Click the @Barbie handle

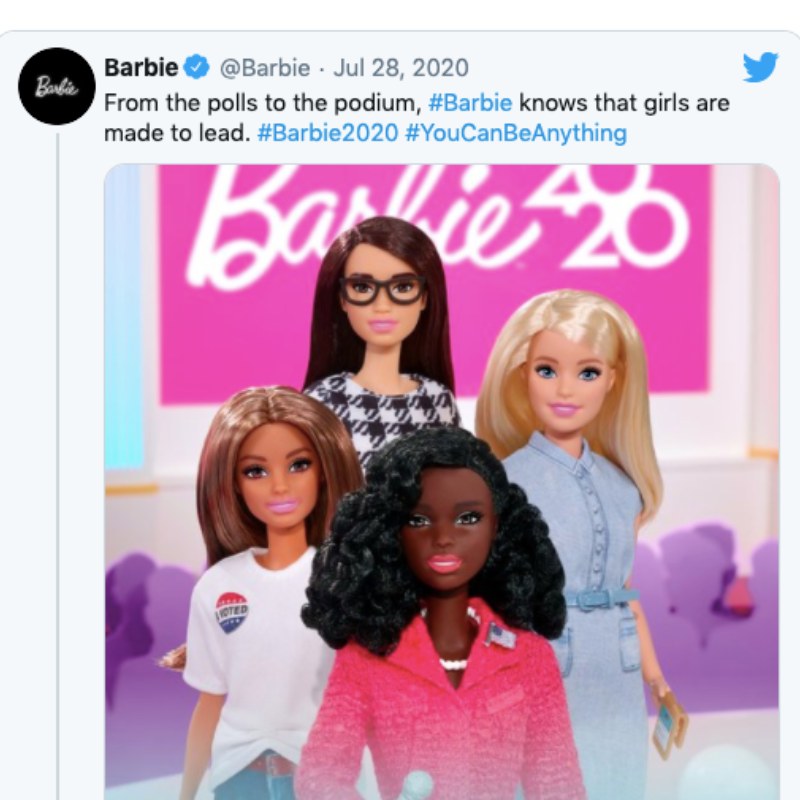pos(265,68)
